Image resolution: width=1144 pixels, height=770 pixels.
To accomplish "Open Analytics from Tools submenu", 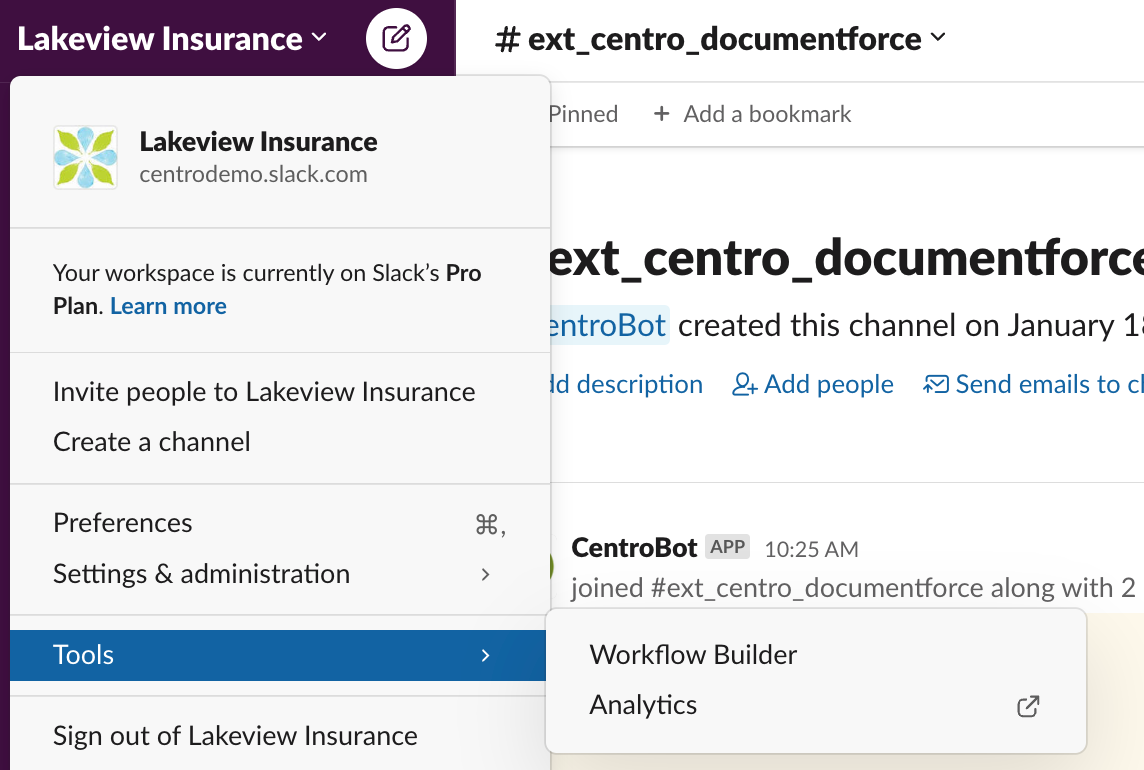I will pyautogui.click(x=816, y=705).
